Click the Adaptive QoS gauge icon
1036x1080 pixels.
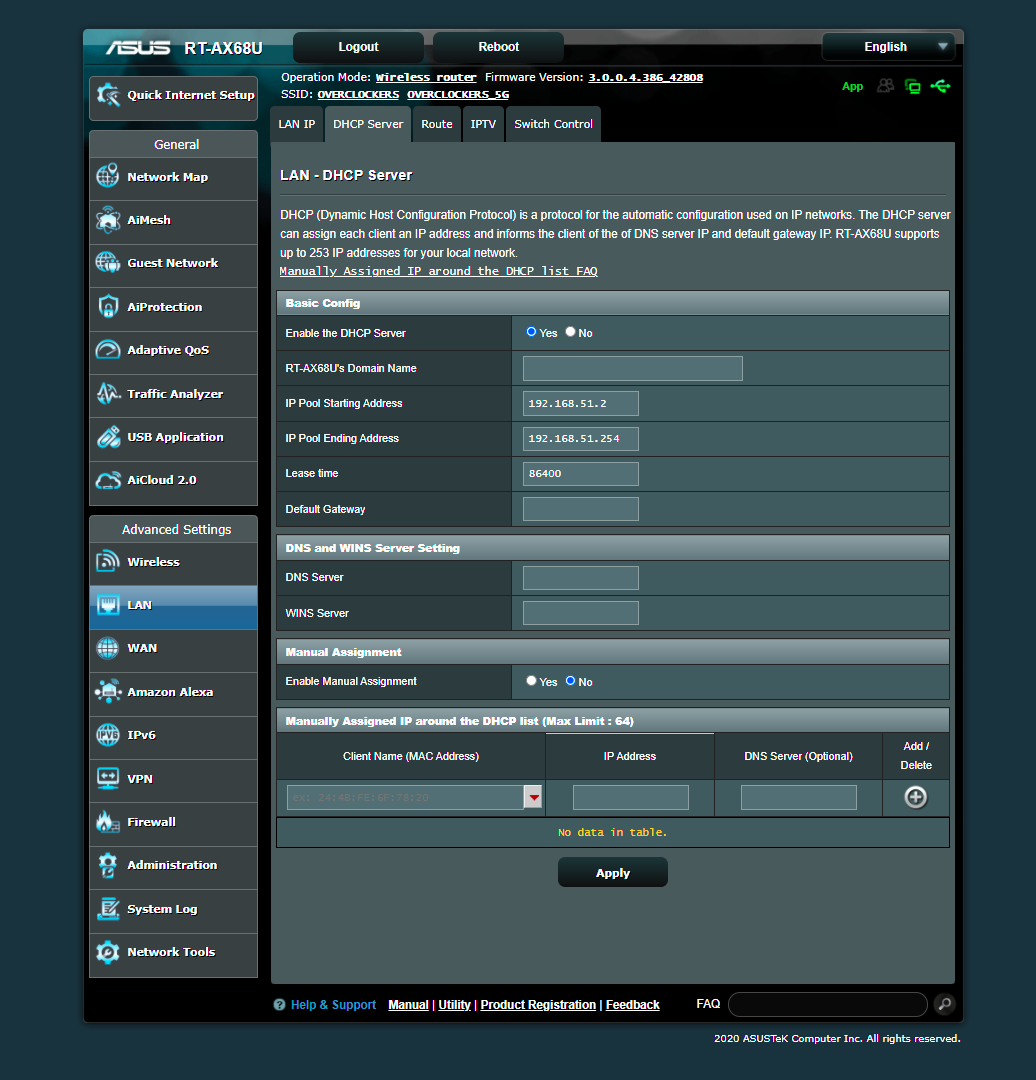pos(107,350)
